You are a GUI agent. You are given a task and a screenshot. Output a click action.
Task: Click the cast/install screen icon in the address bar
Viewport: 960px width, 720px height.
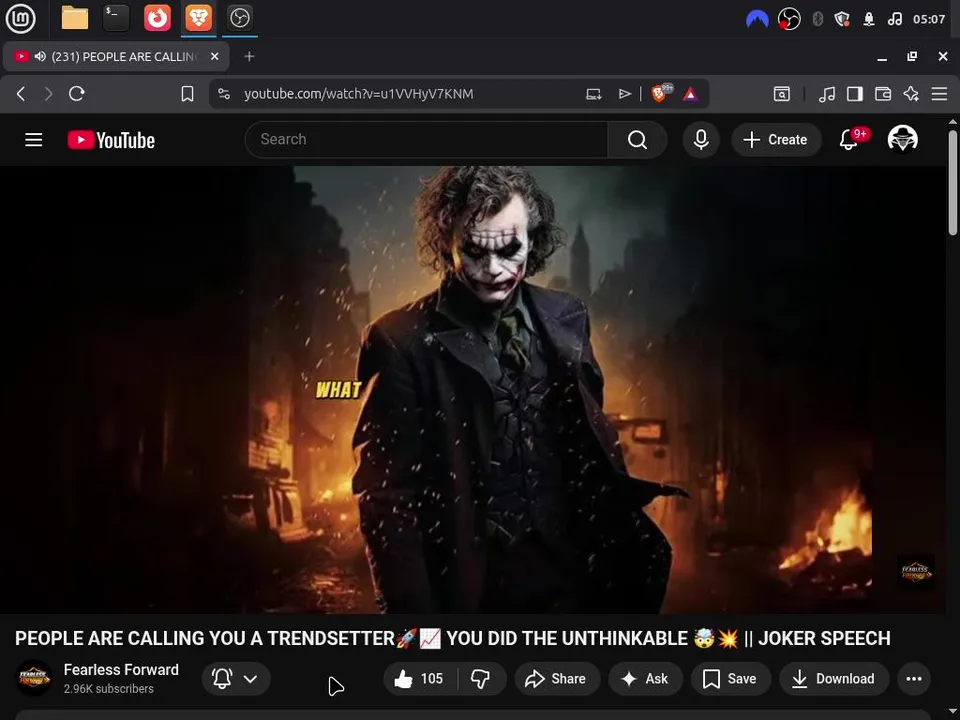pos(593,94)
